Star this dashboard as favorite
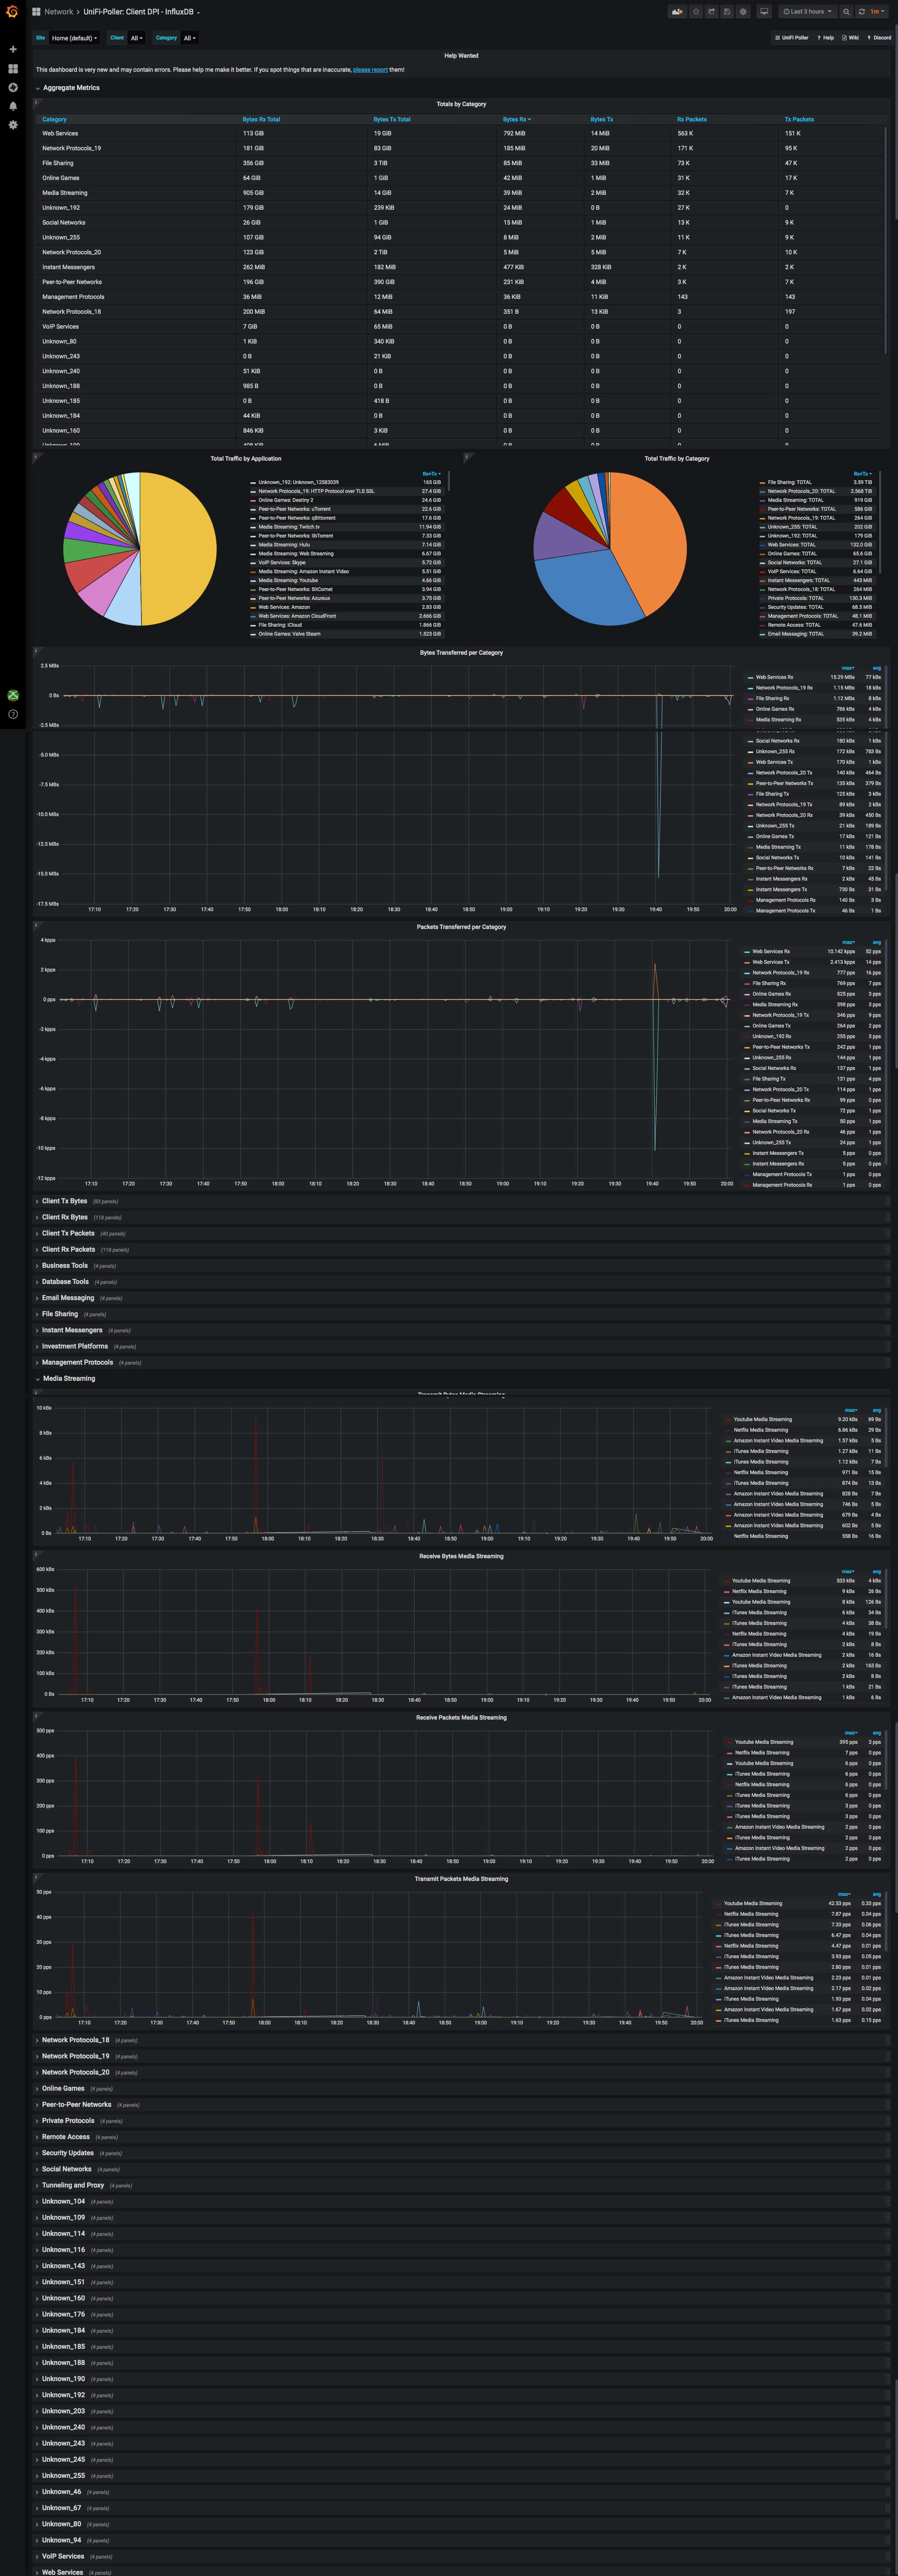This screenshot has width=898, height=2576. click(x=696, y=12)
